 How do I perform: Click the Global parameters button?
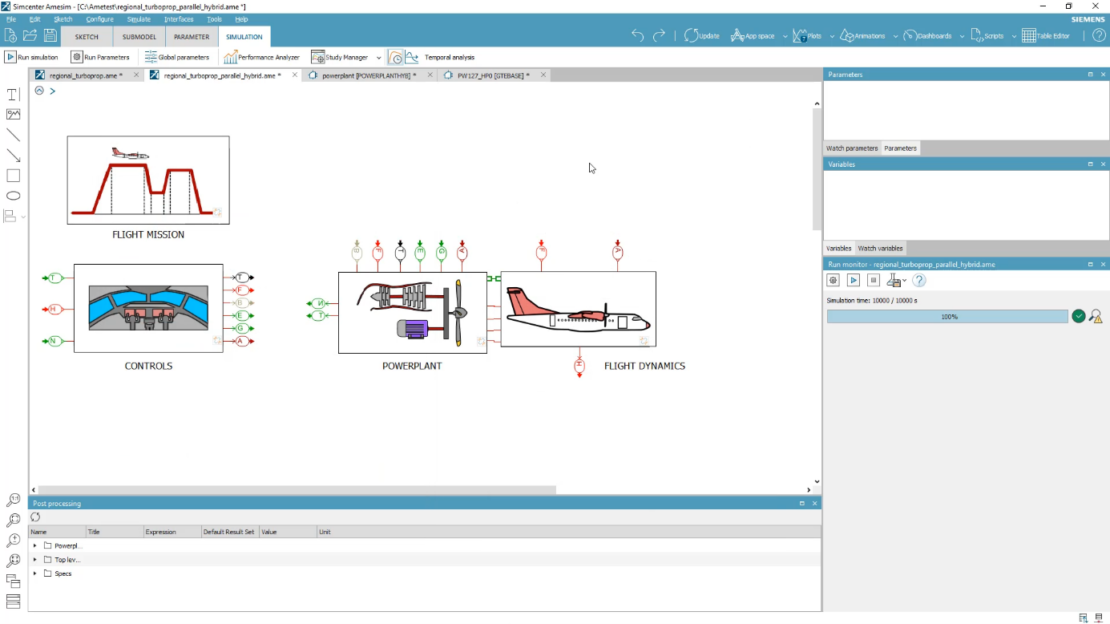[178, 56]
